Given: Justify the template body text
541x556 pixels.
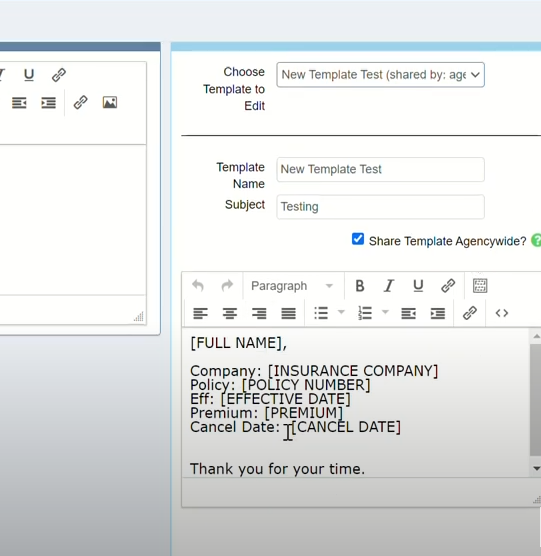Looking at the screenshot, I should [288, 313].
